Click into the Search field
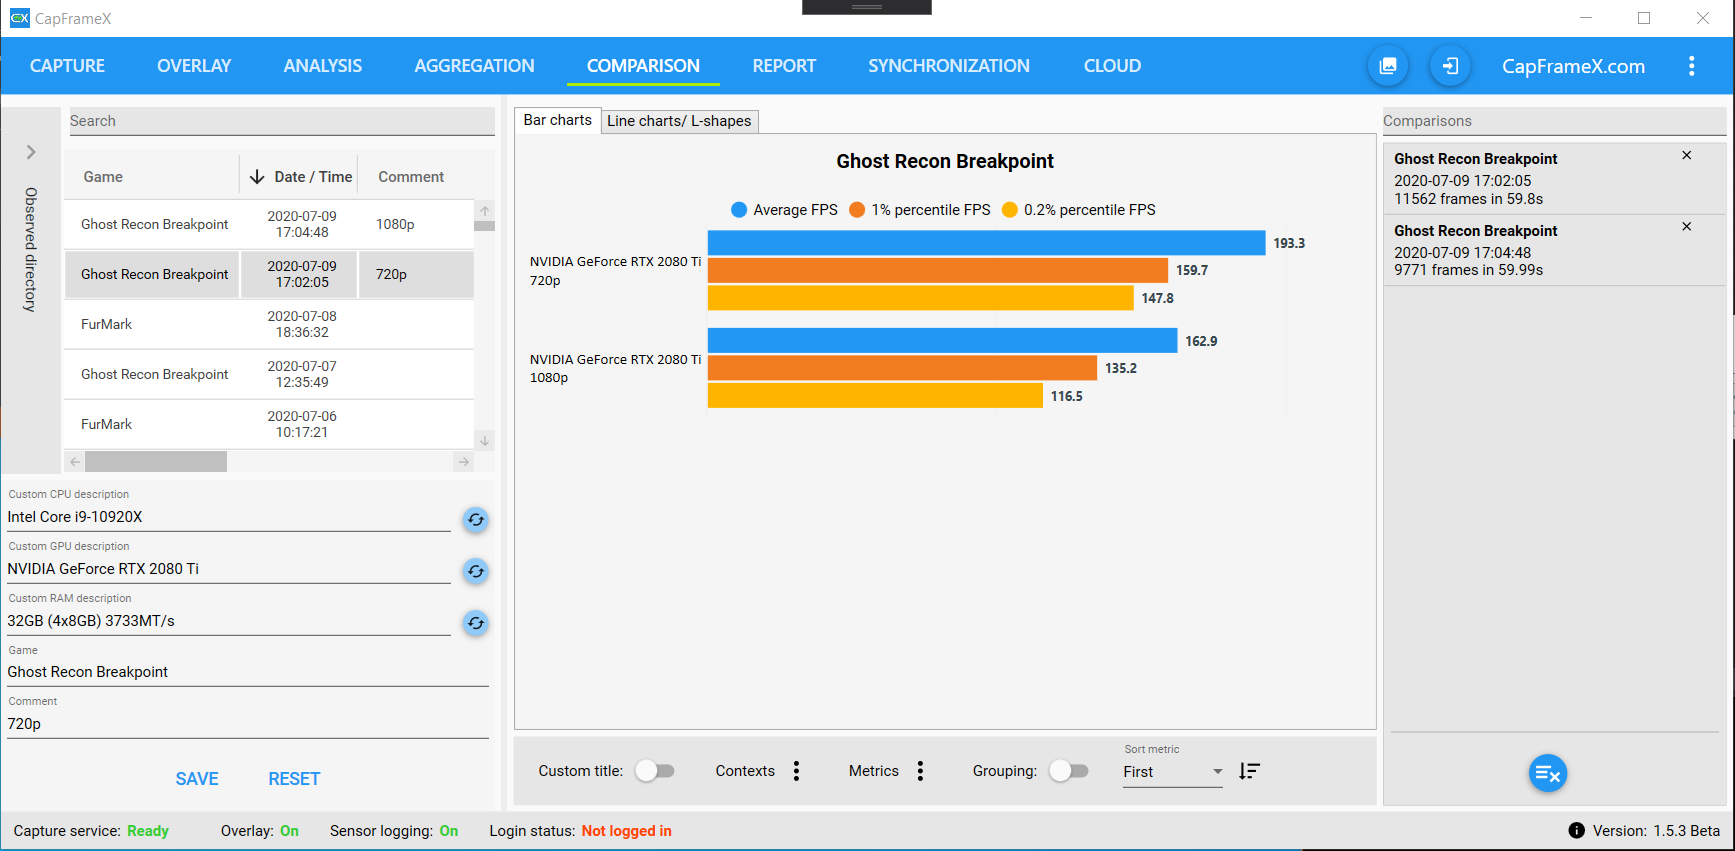Viewport: 1735px width, 851px height. point(282,121)
